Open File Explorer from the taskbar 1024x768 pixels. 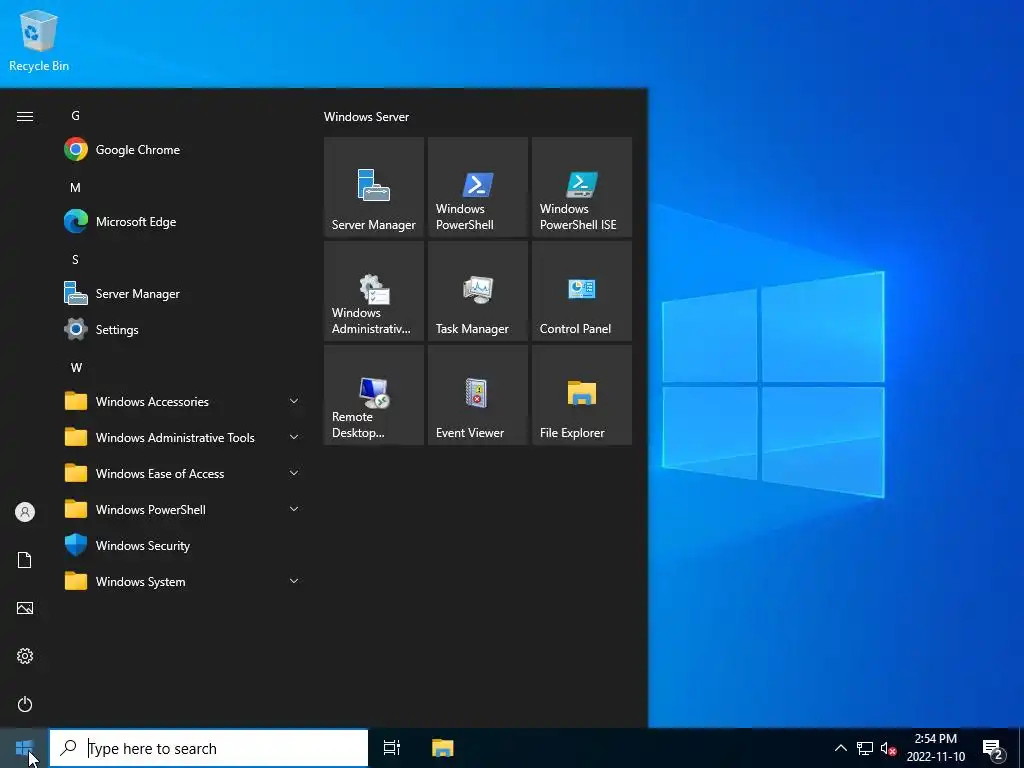pos(443,748)
